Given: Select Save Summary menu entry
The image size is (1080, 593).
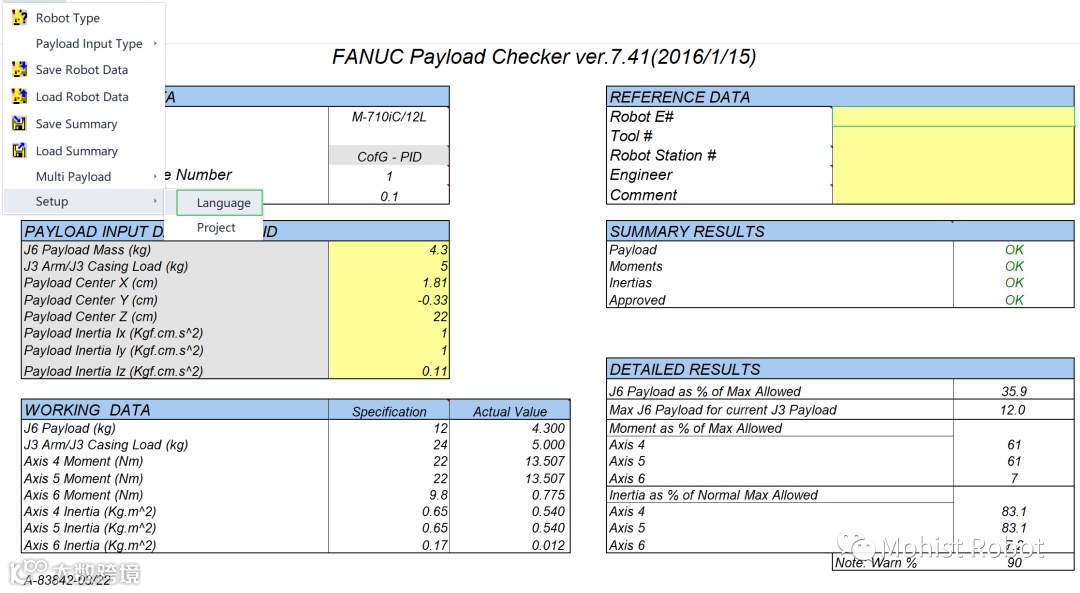Looking at the screenshot, I should [76, 124].
